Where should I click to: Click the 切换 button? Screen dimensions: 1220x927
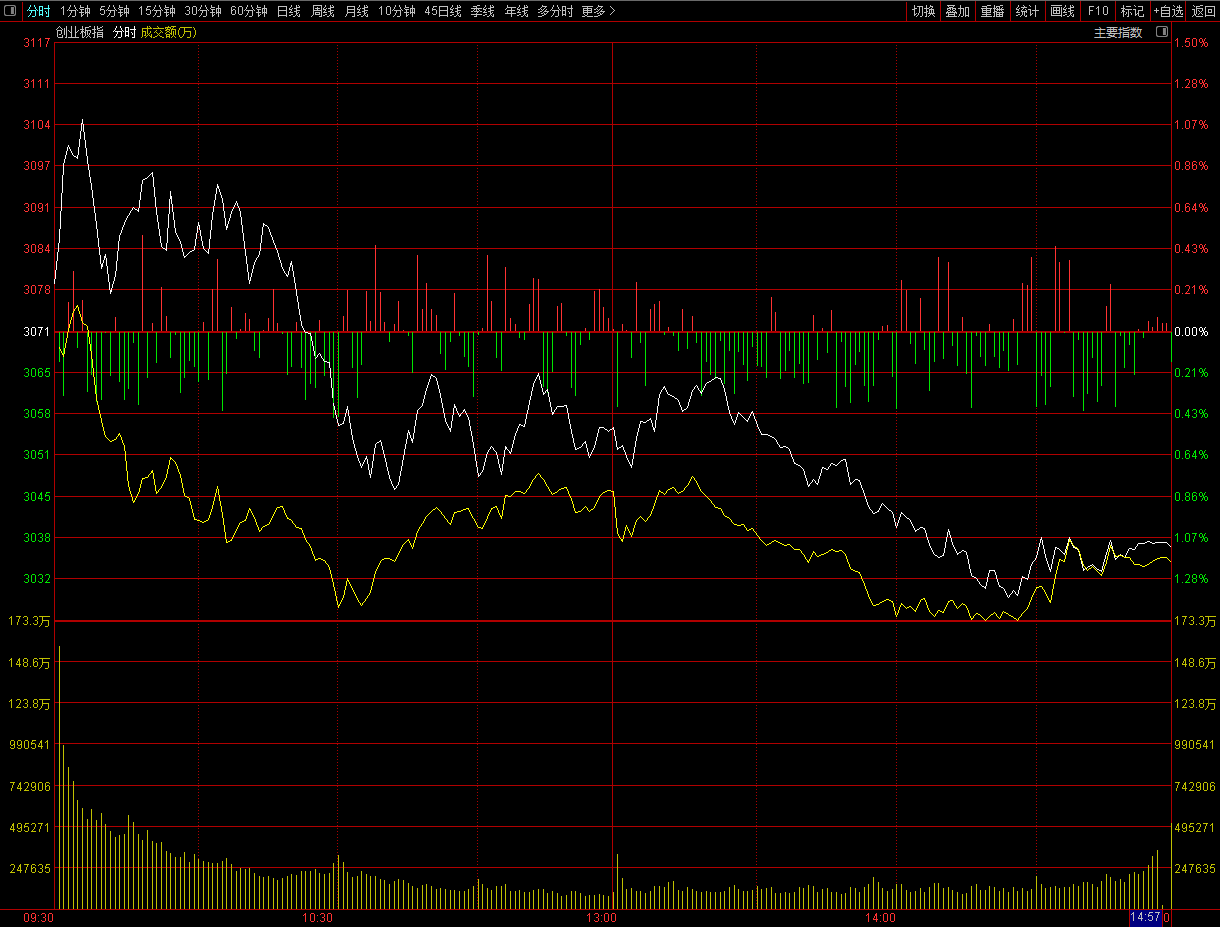923,11
